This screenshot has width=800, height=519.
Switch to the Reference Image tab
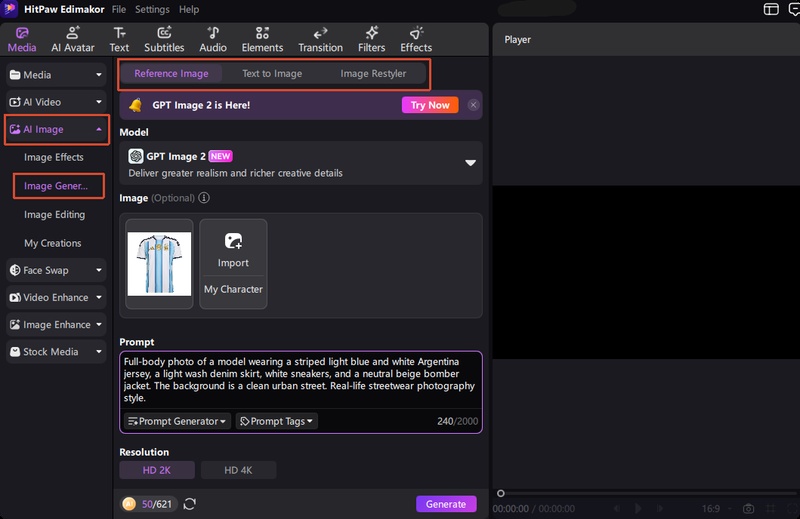(171, 73)
